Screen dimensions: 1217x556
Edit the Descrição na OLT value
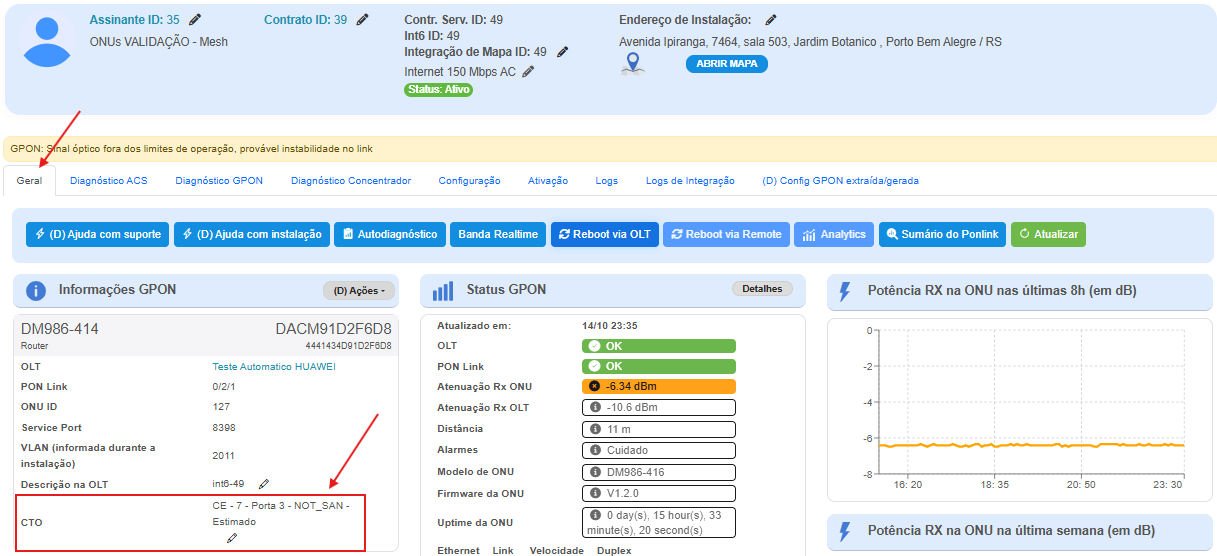tap(264, 484)
